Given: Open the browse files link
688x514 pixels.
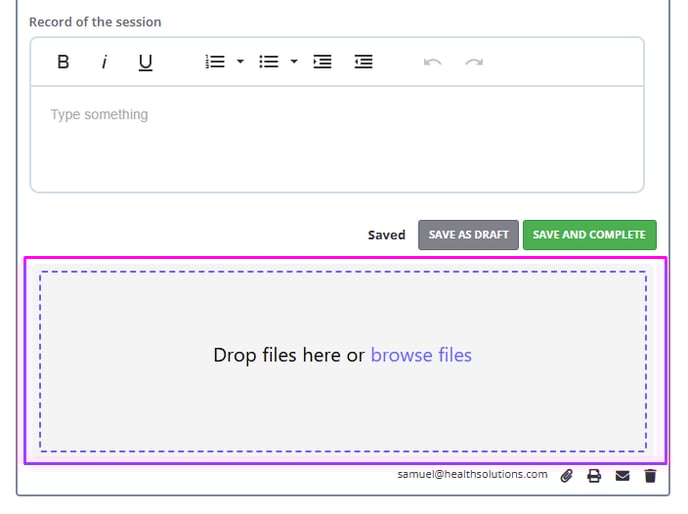Looking at the screenshot, I should click(421, 355).
